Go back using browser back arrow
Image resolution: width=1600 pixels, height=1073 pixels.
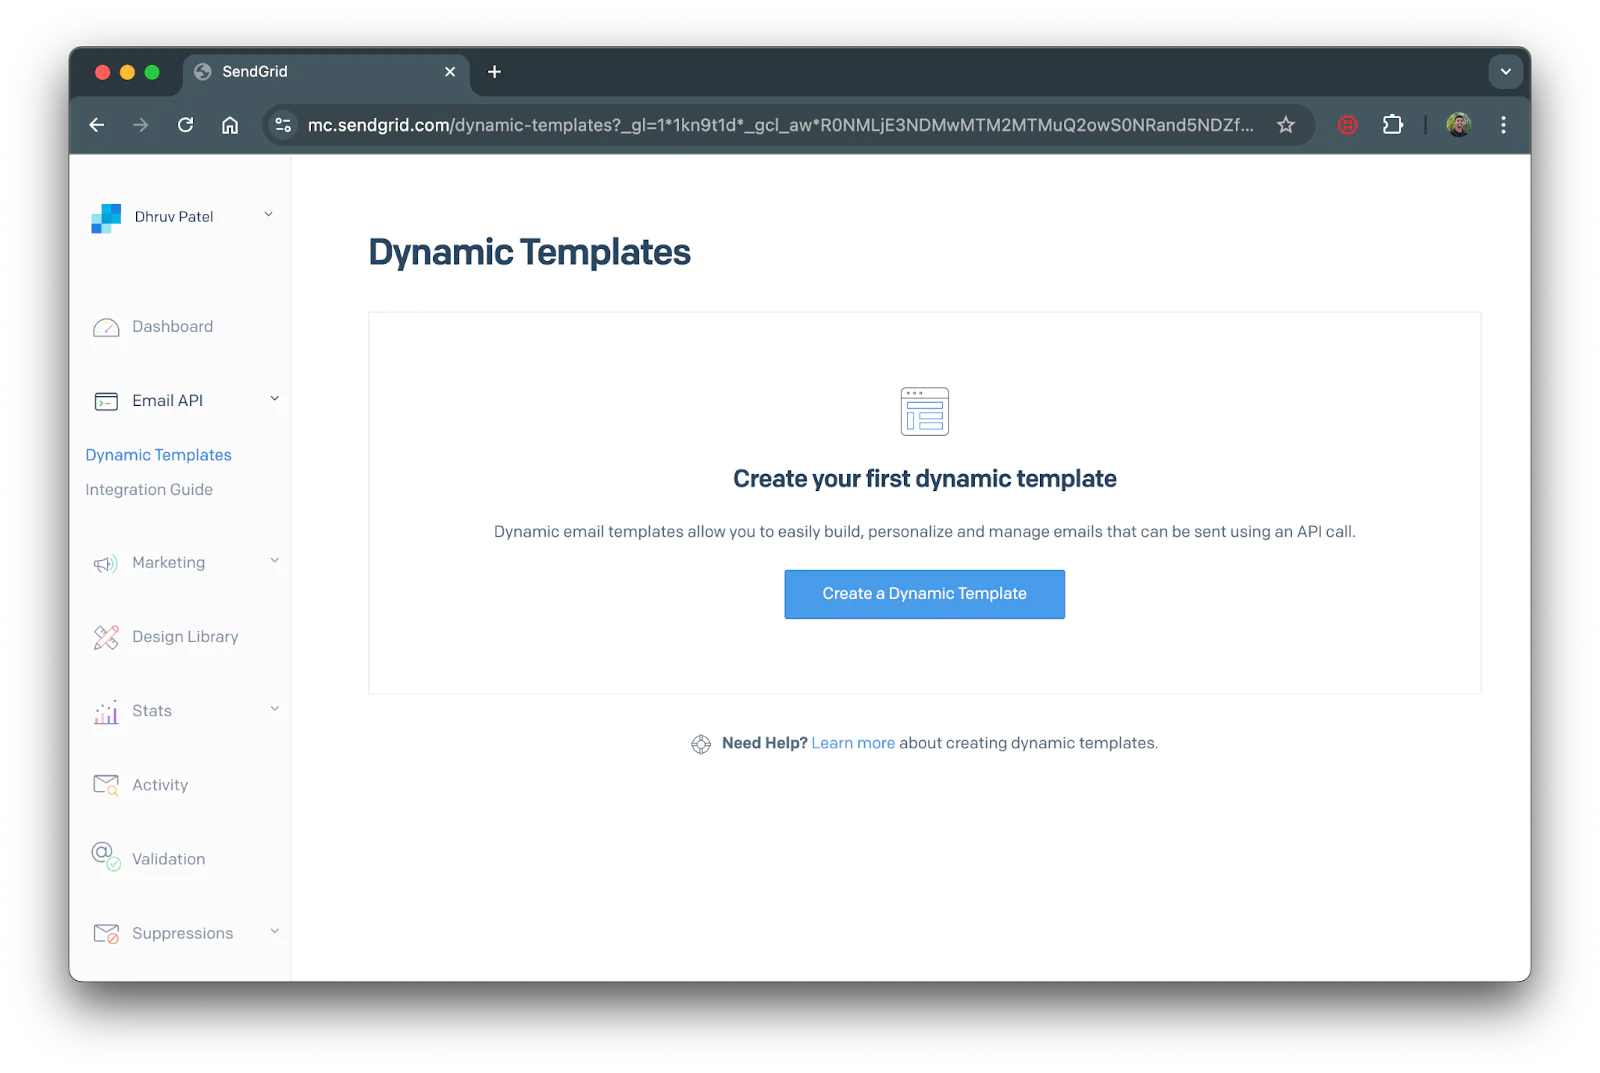97,125
